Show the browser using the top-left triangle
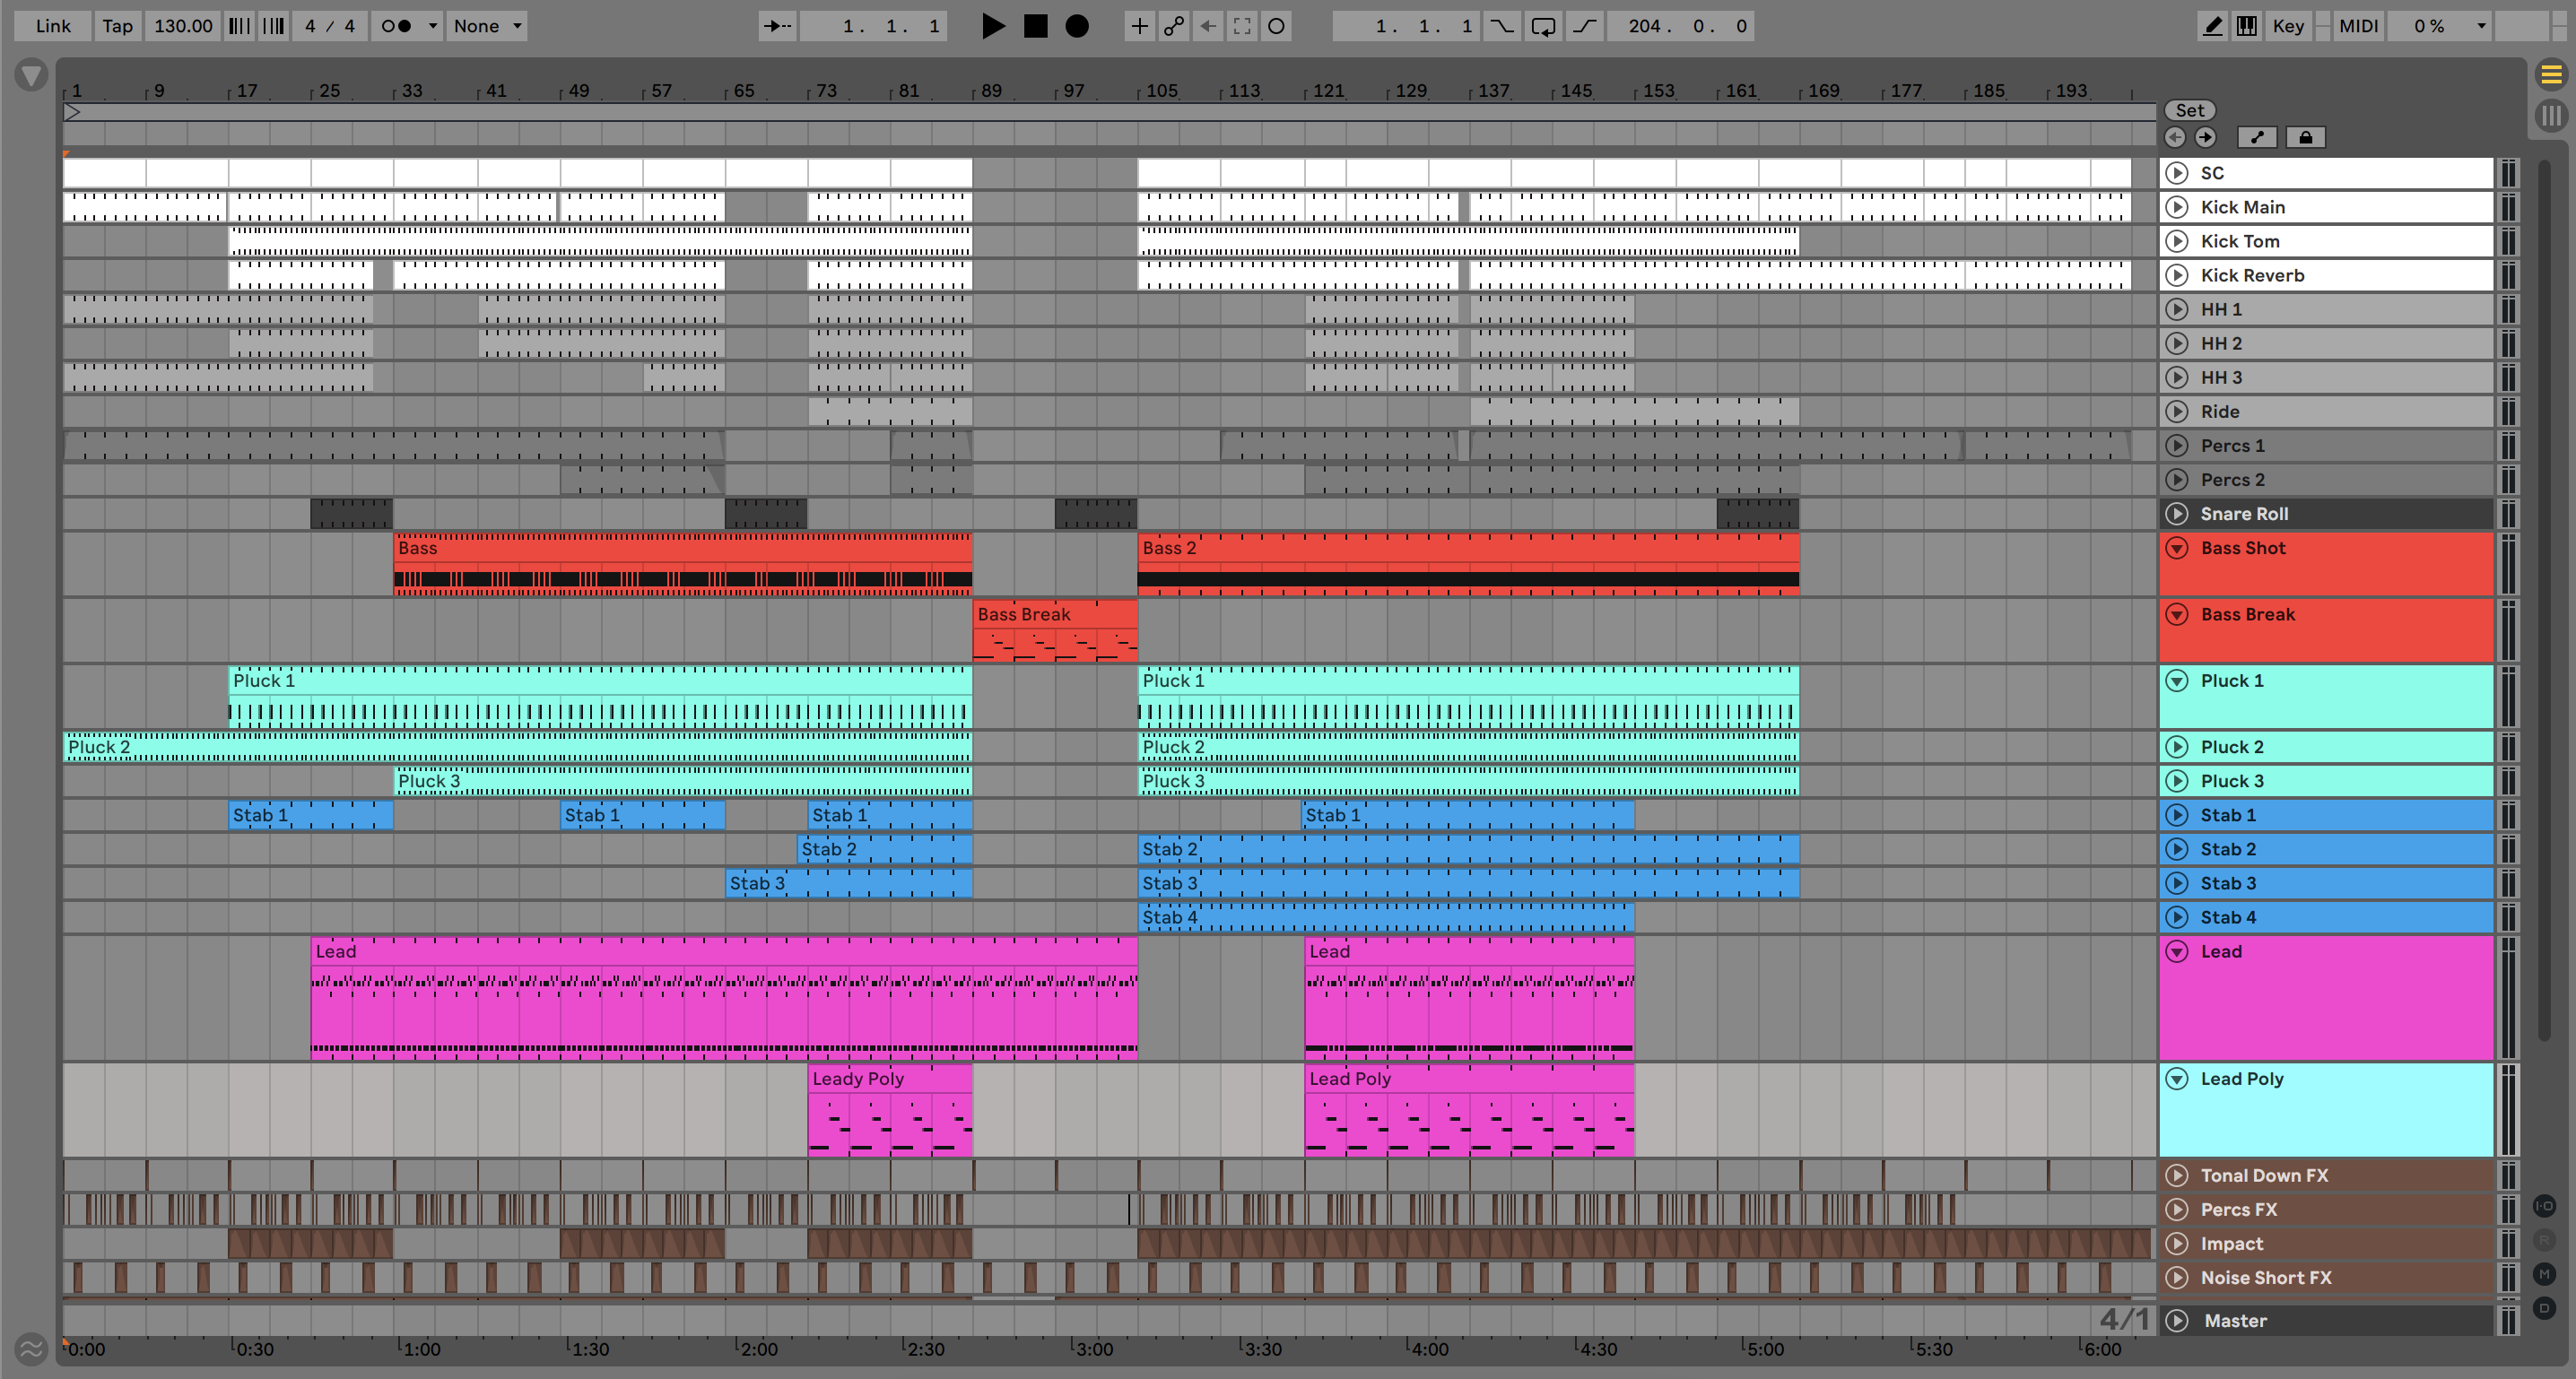 [31, 75]
